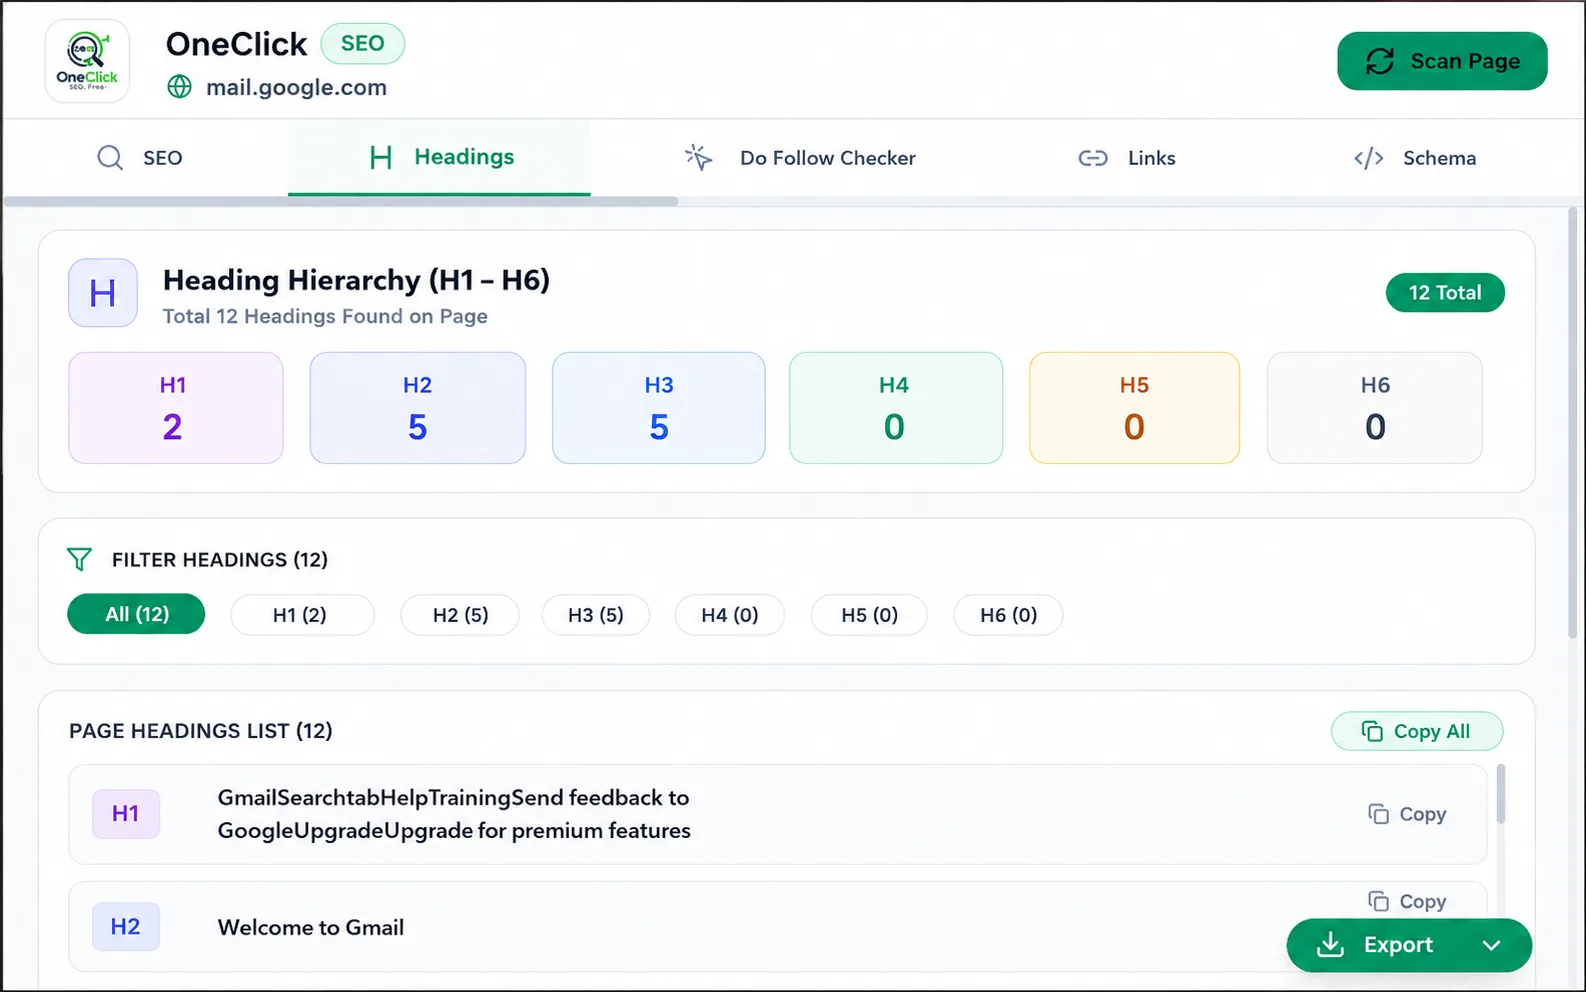Click the chain icon on Links tab
Image resolution: width=1586 pixels, height=992 pixels.
tap(1093, 158)
